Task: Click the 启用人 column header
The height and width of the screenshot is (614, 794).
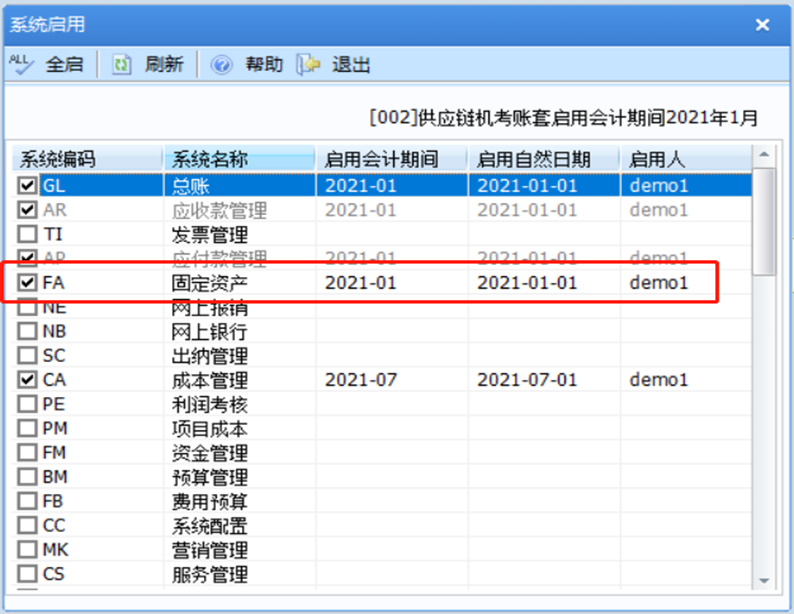Action: pyautogui.click(x=686, y=159)
